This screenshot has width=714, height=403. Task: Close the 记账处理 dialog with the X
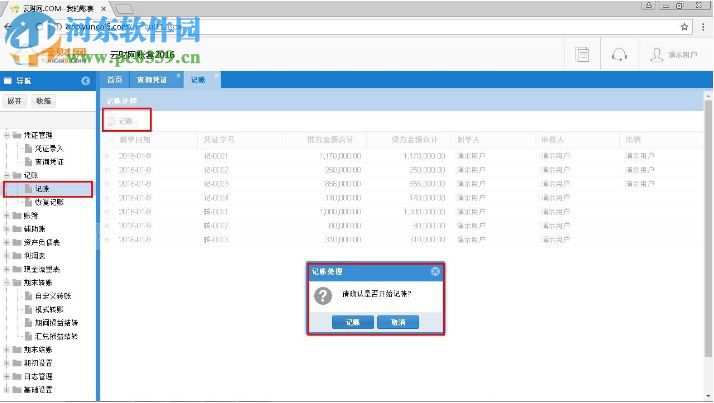pyautogui.click(x=435, y=271)
